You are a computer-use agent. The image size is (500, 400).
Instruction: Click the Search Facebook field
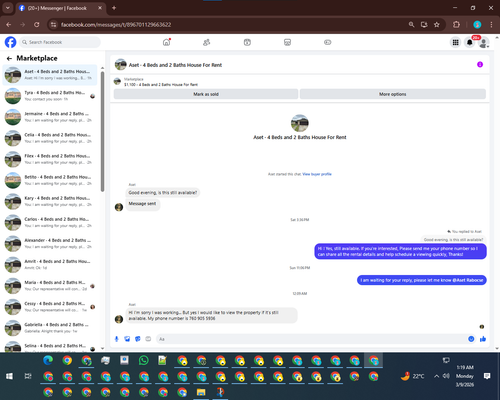click(60, 42)
